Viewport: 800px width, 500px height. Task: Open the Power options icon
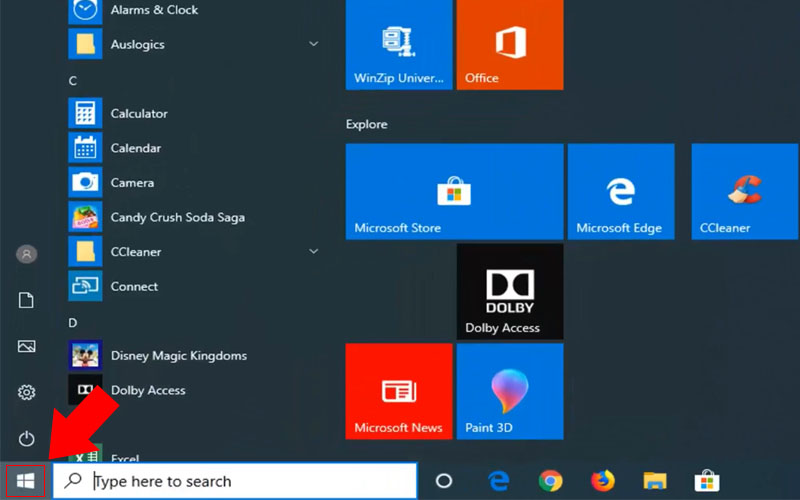27,439
